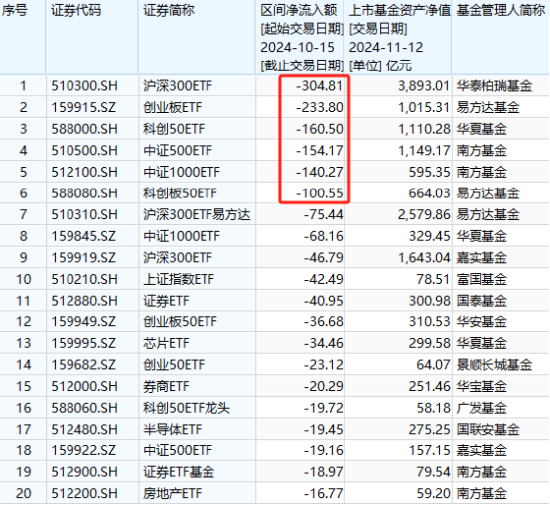This screenshot has width=550, height=505.
Task: Click net inflow value -140.27
Action: tap(319, 172)
